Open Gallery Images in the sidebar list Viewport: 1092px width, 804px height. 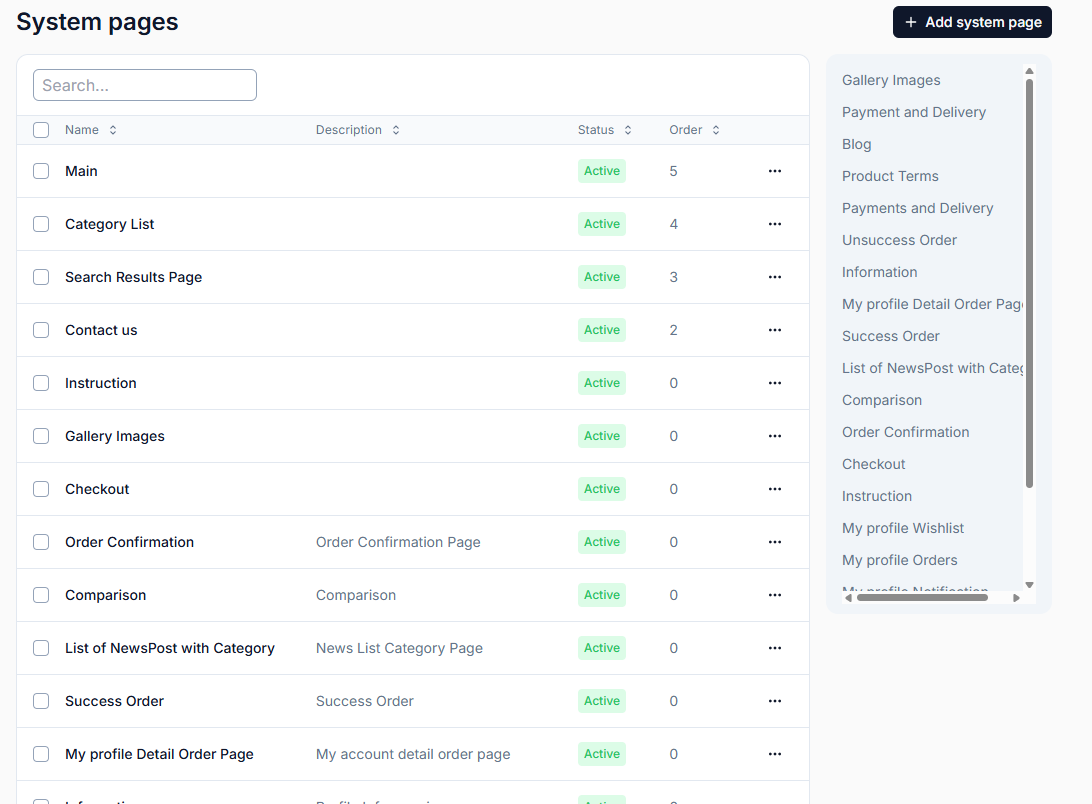pos(891,80)
